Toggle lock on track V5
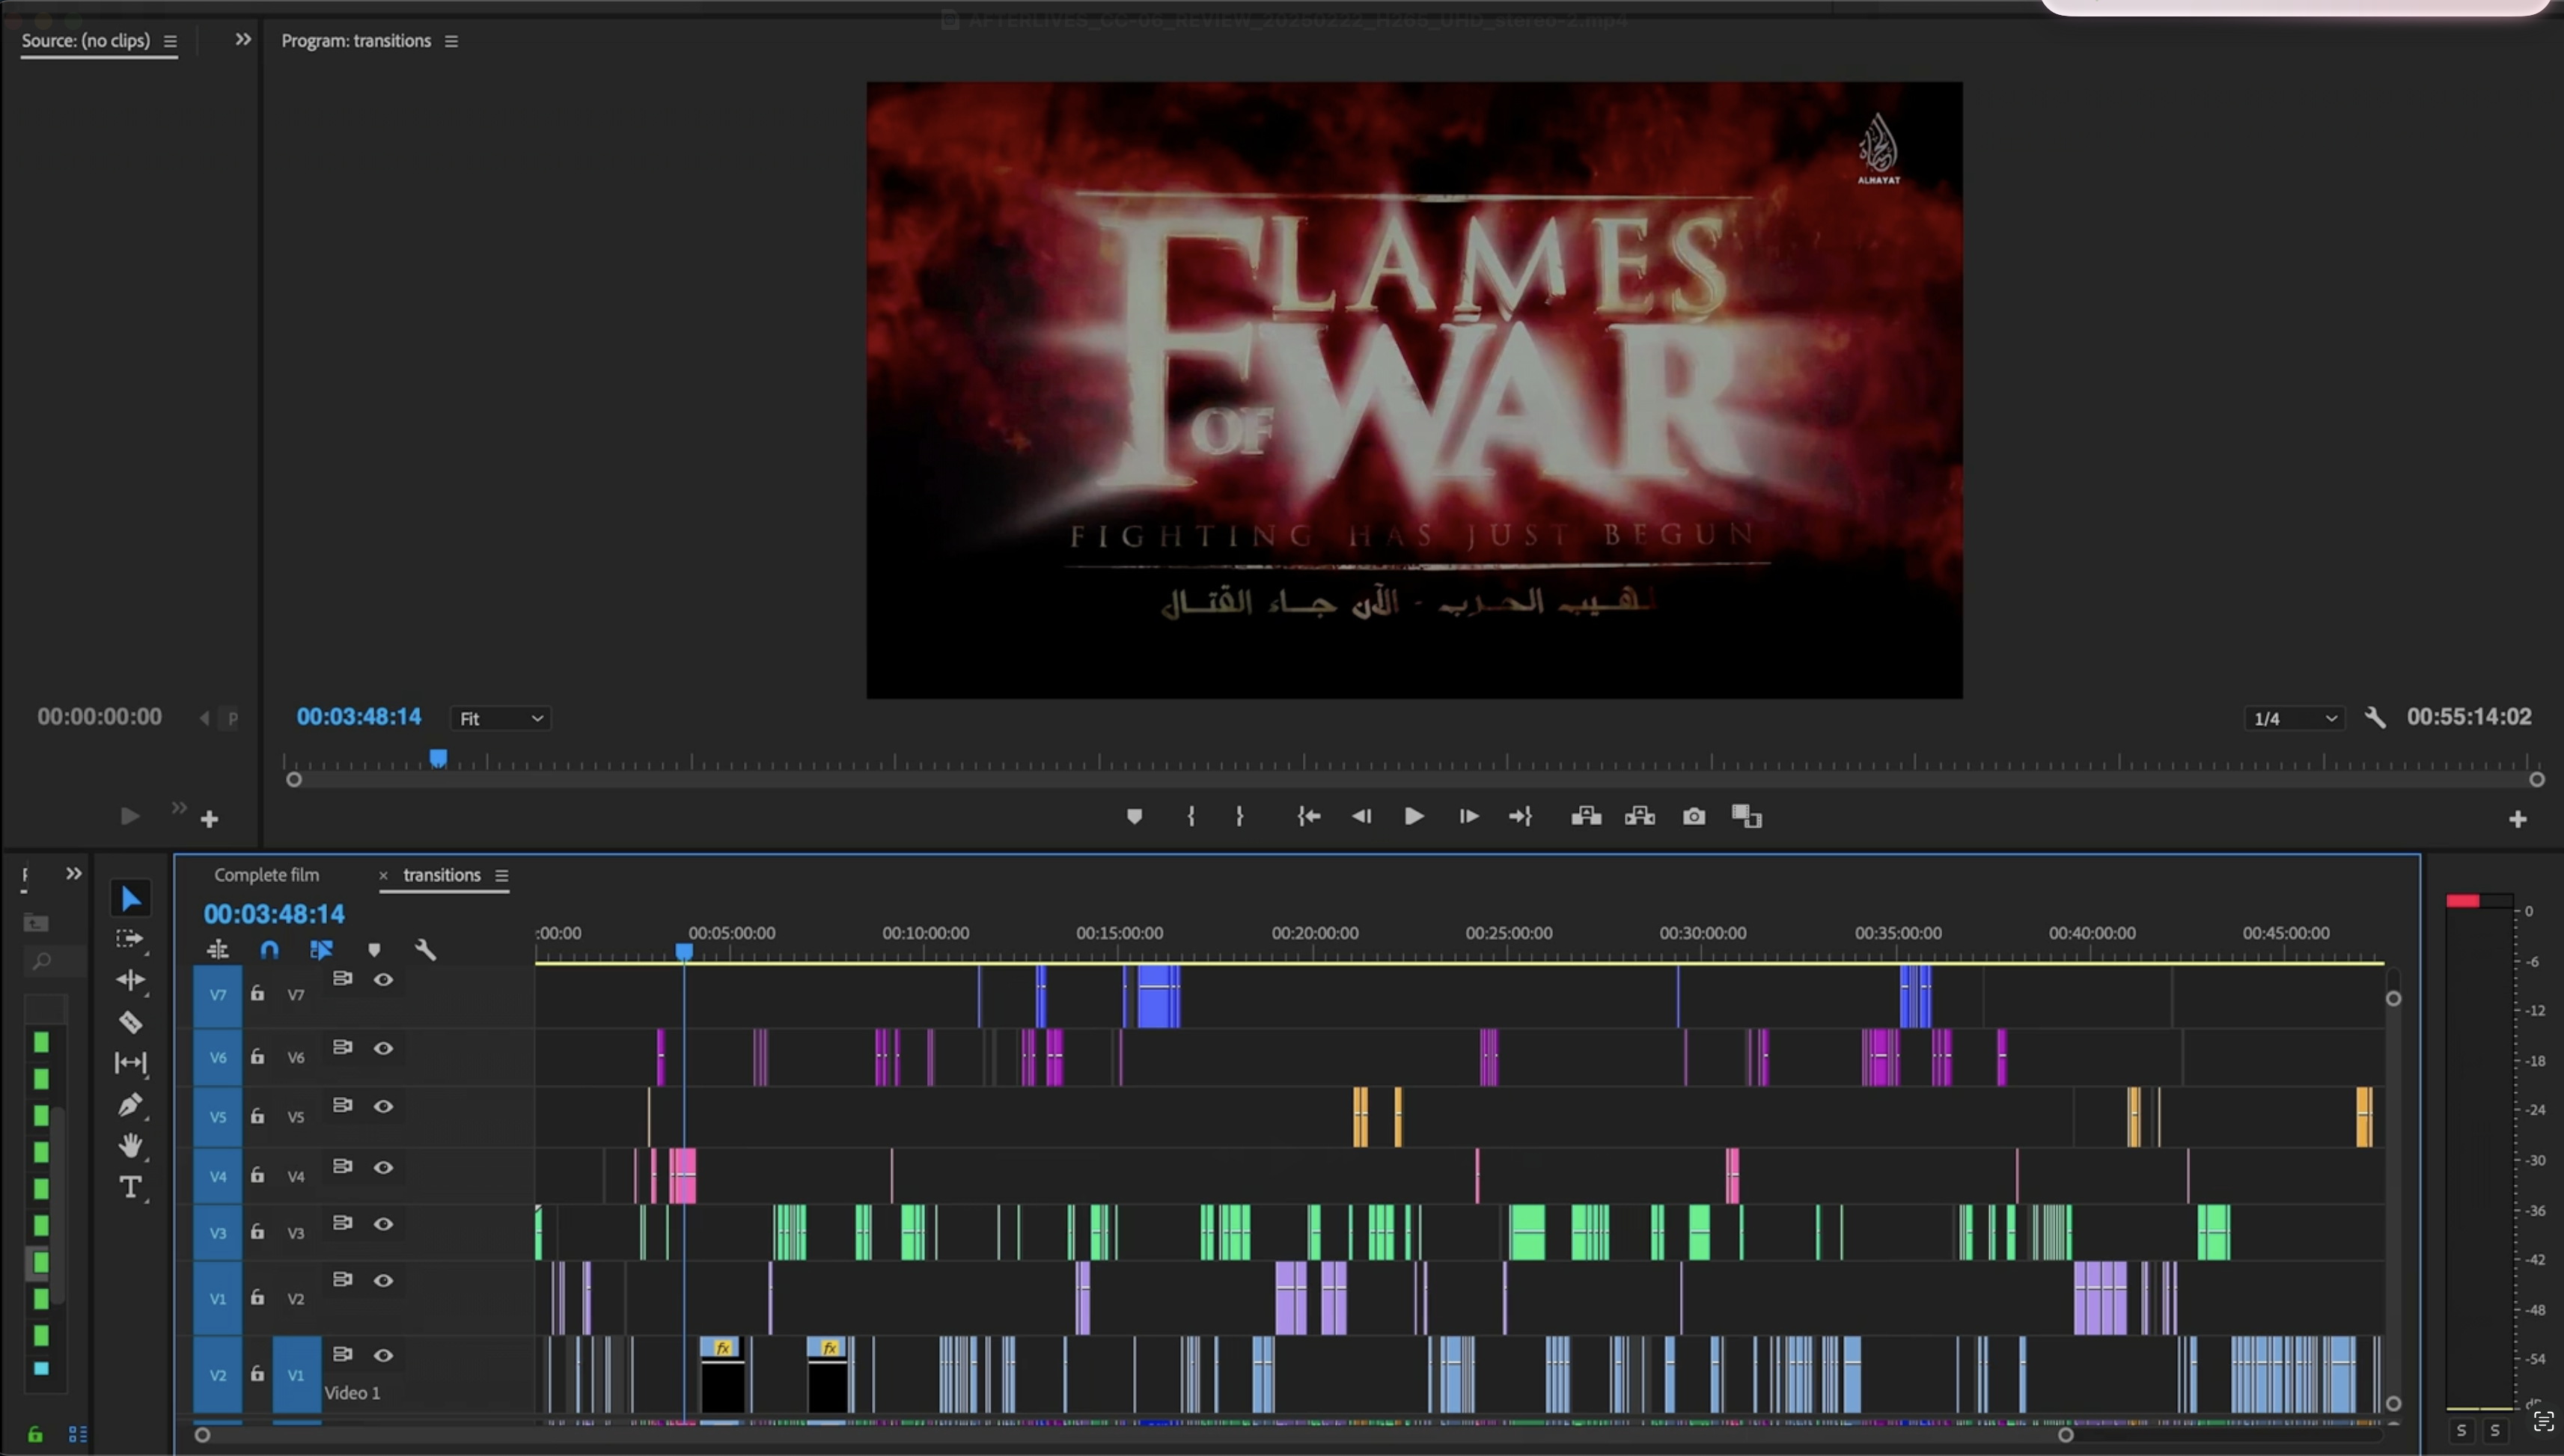This screenshot has height=1456, width=2564. pyautogui.click(x=257, y=1116)
